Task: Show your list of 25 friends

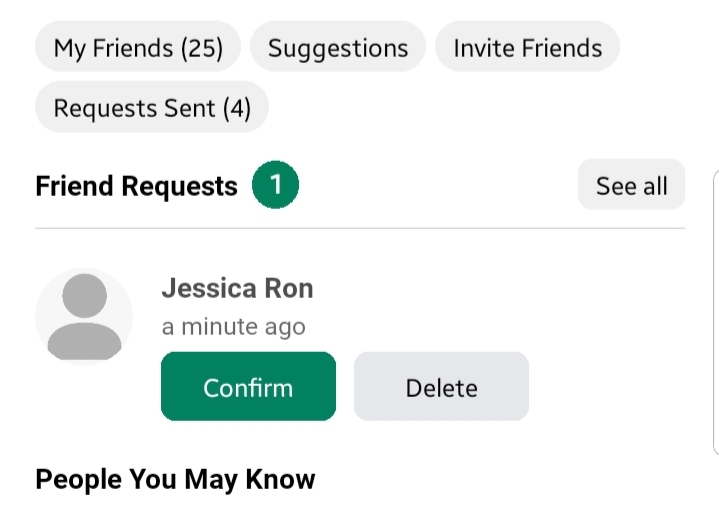Action: tap(138, 48)
